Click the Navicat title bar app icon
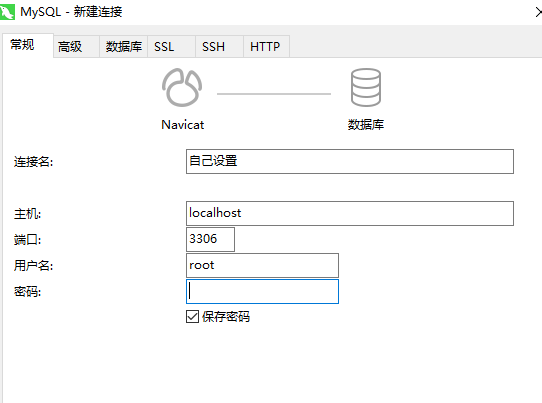 7,11
